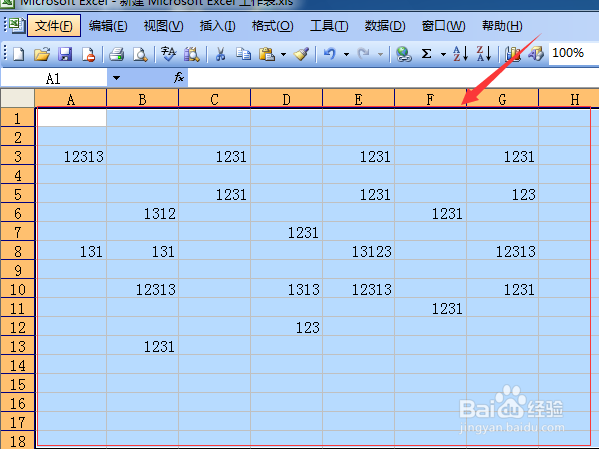Copy the selection with the Copy icon
This screenshot has width=599, height=449.
click(243, 54)
